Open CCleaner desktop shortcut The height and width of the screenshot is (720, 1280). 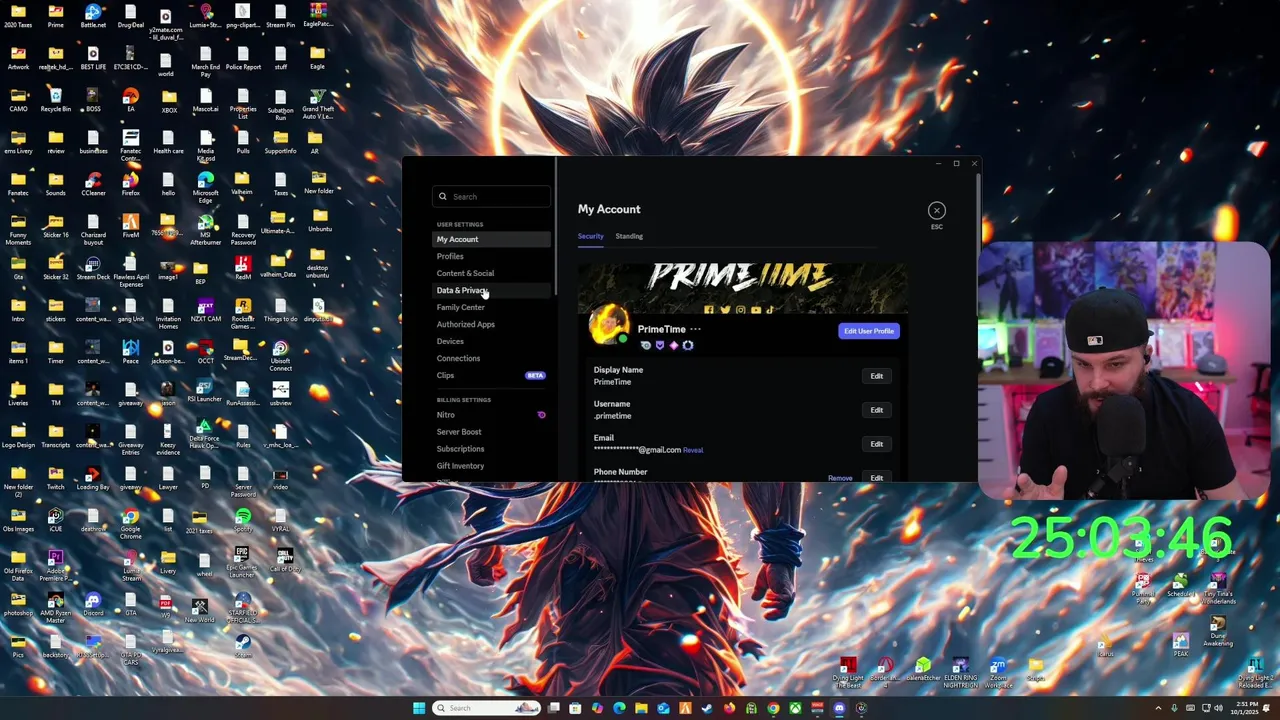[93, 184]
